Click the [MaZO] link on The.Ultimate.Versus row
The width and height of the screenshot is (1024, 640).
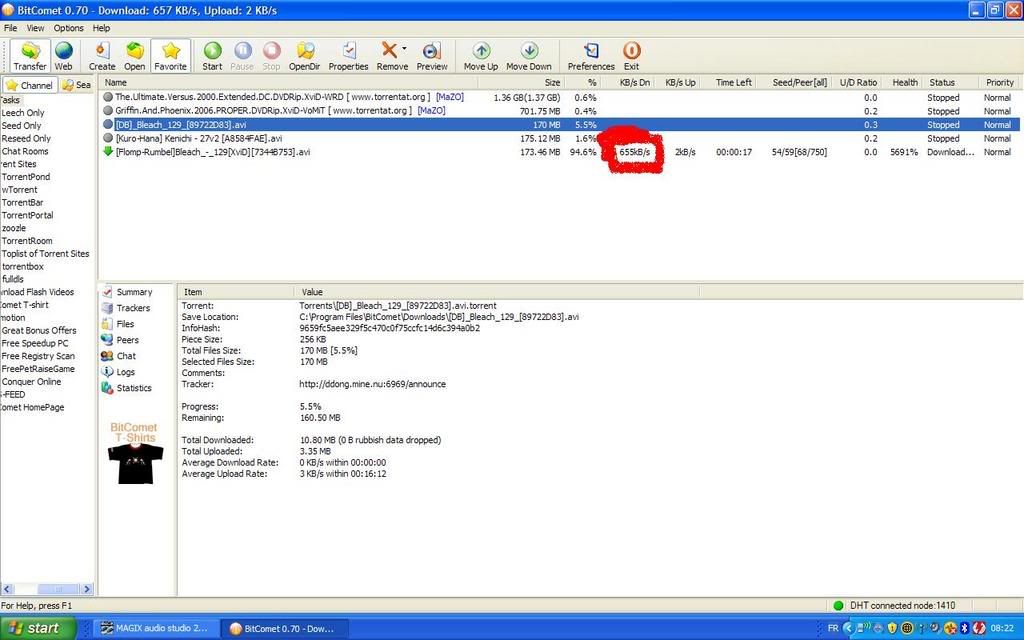pyautogui.click(x=450, y=97)
